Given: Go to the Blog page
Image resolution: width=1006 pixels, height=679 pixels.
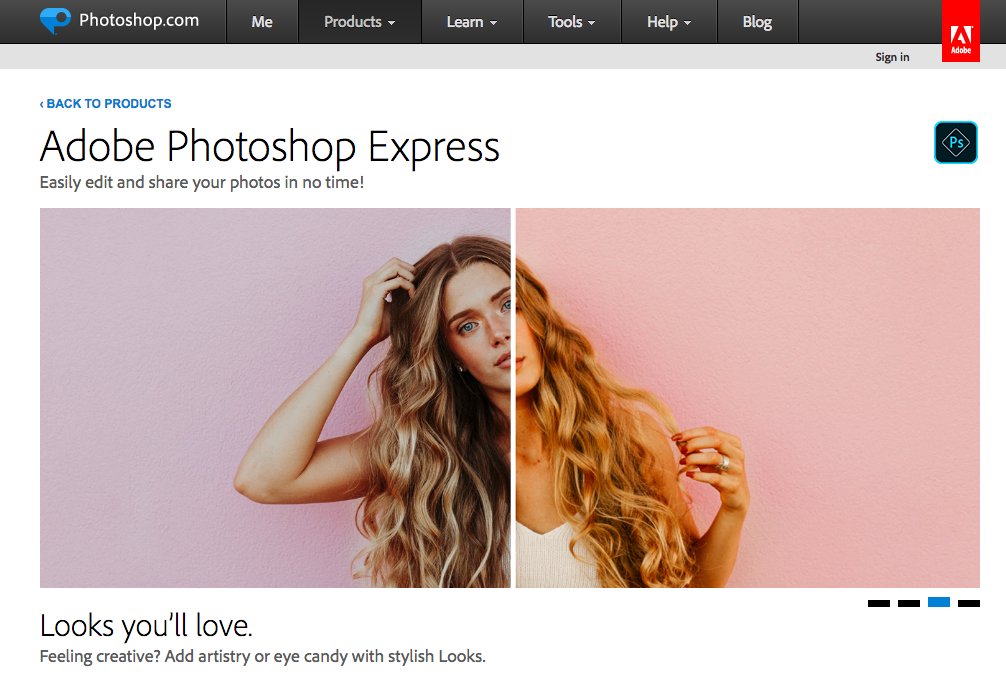Looking at the screenshot, I should [757, 22].
